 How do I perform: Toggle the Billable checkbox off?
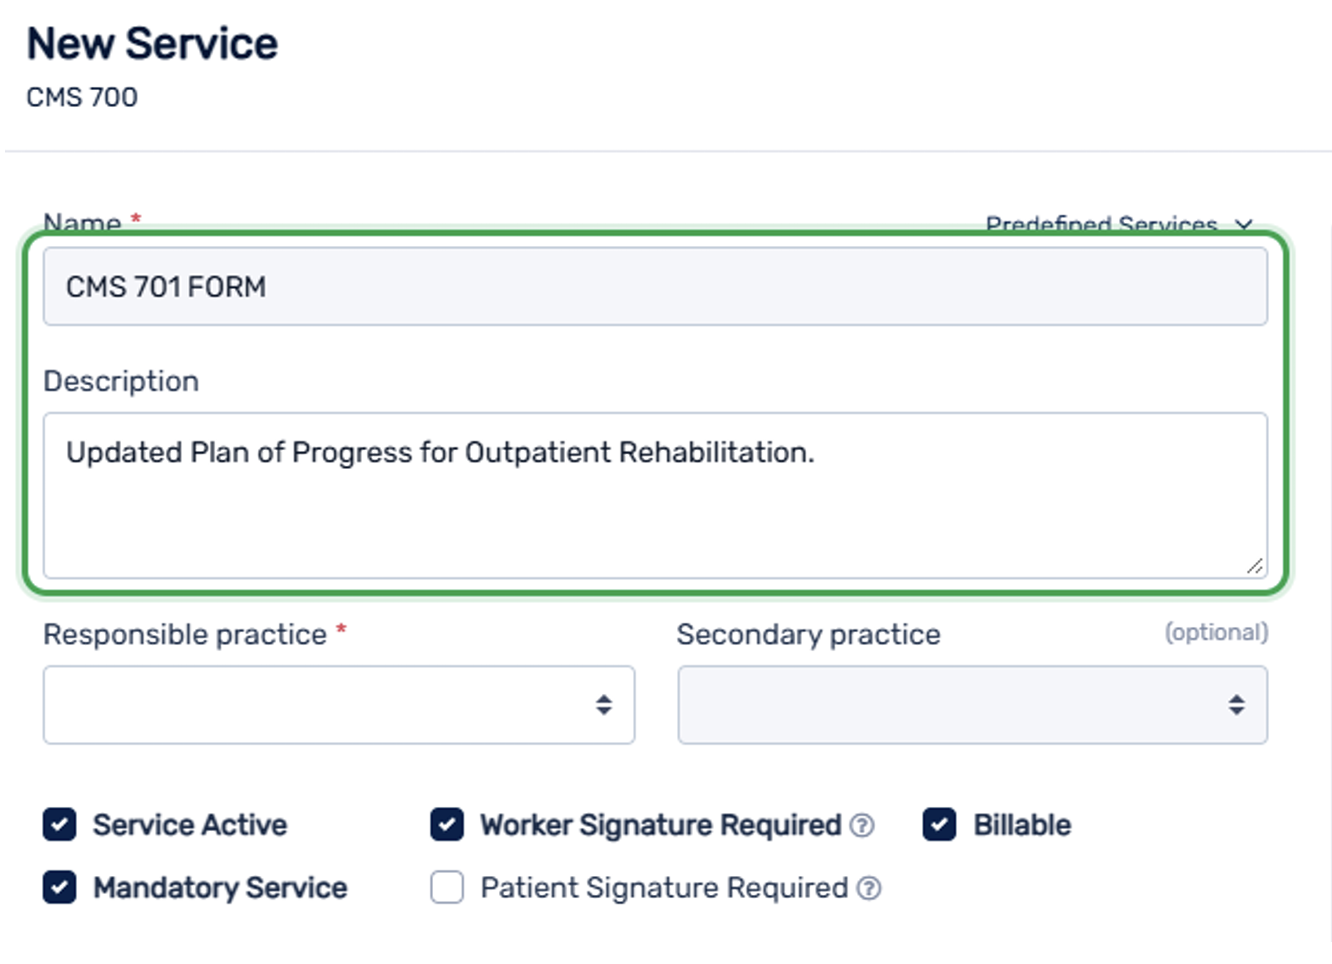pos(939,825)
